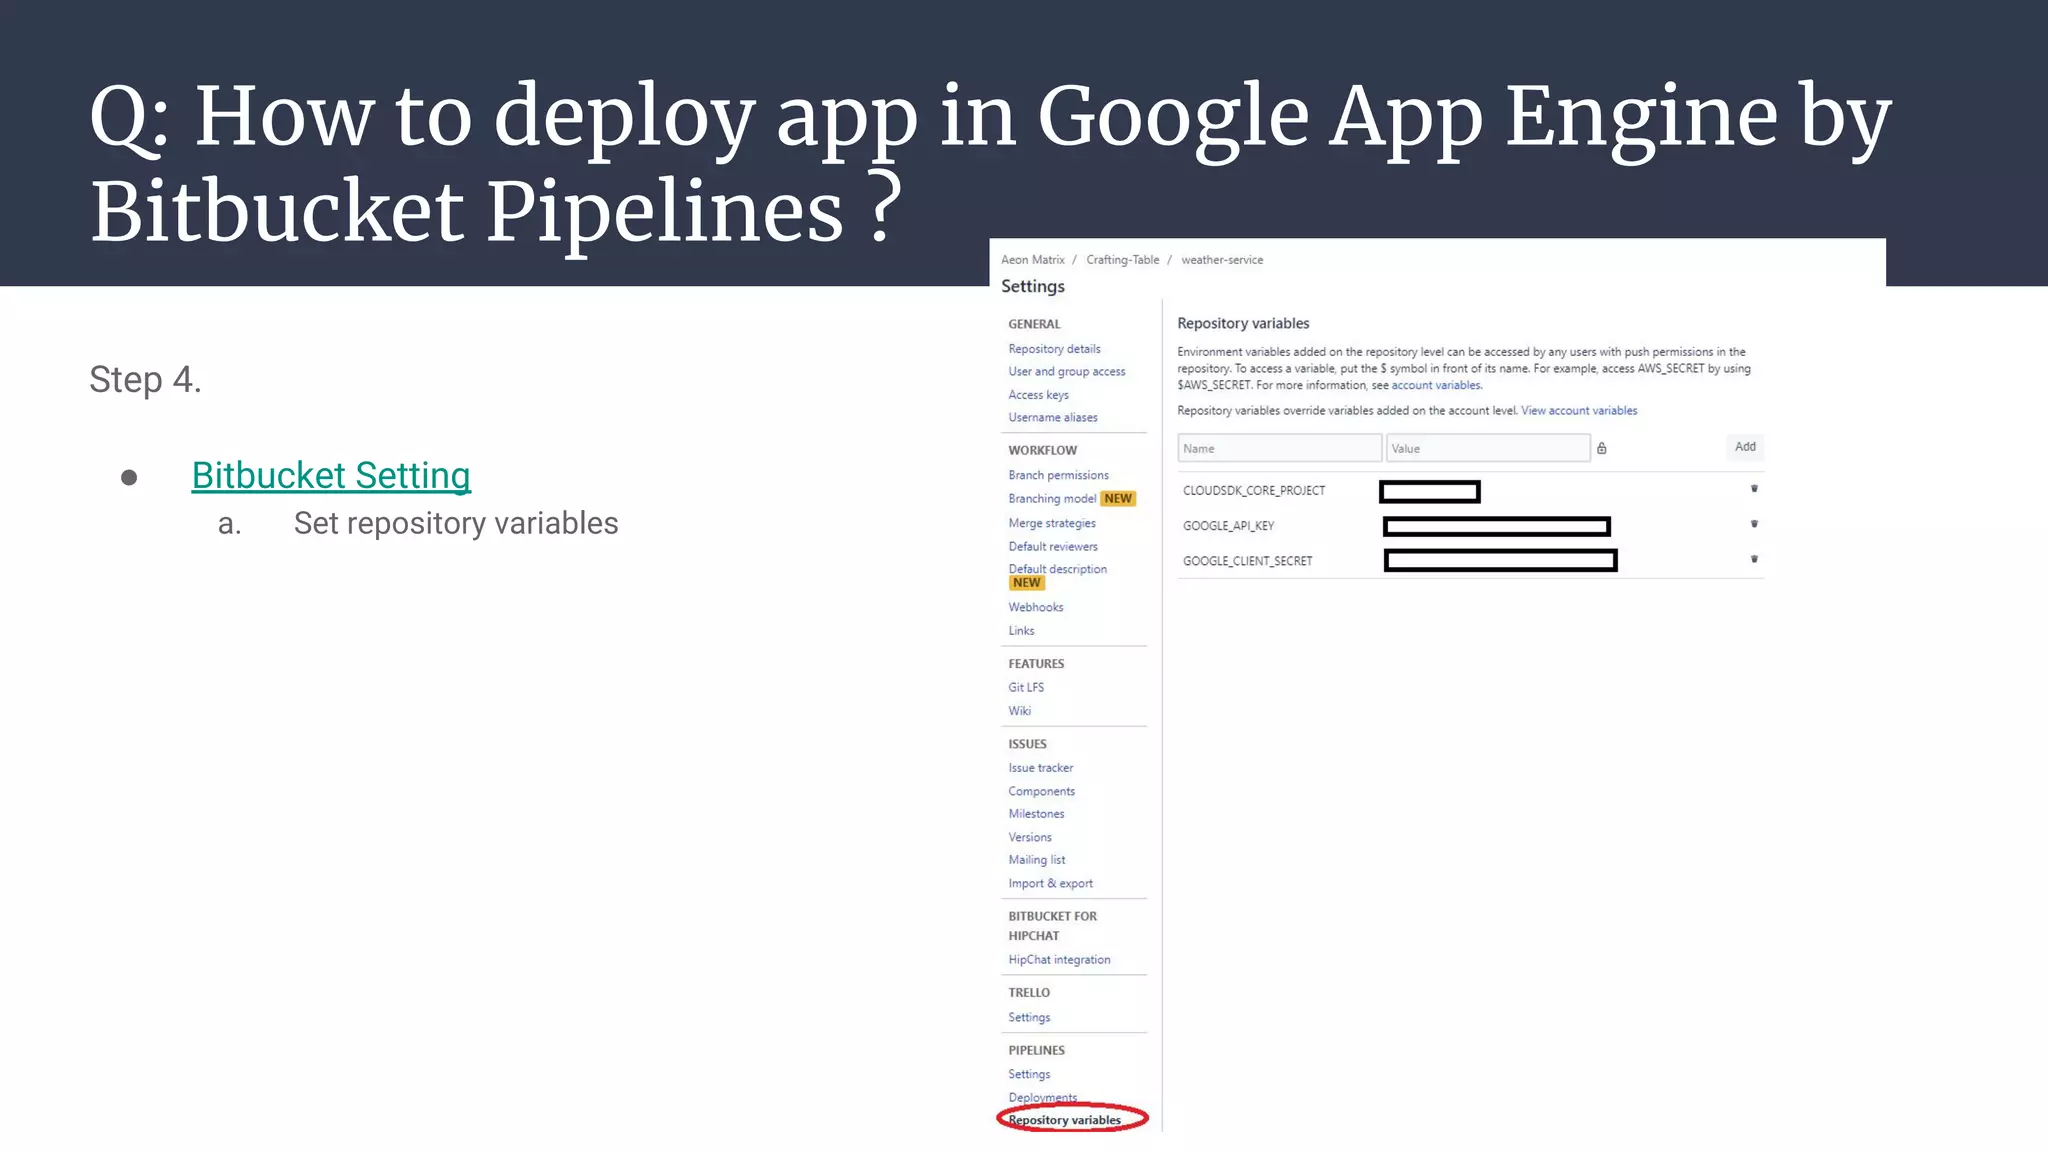Focus the Value input field

point(1488,448)
